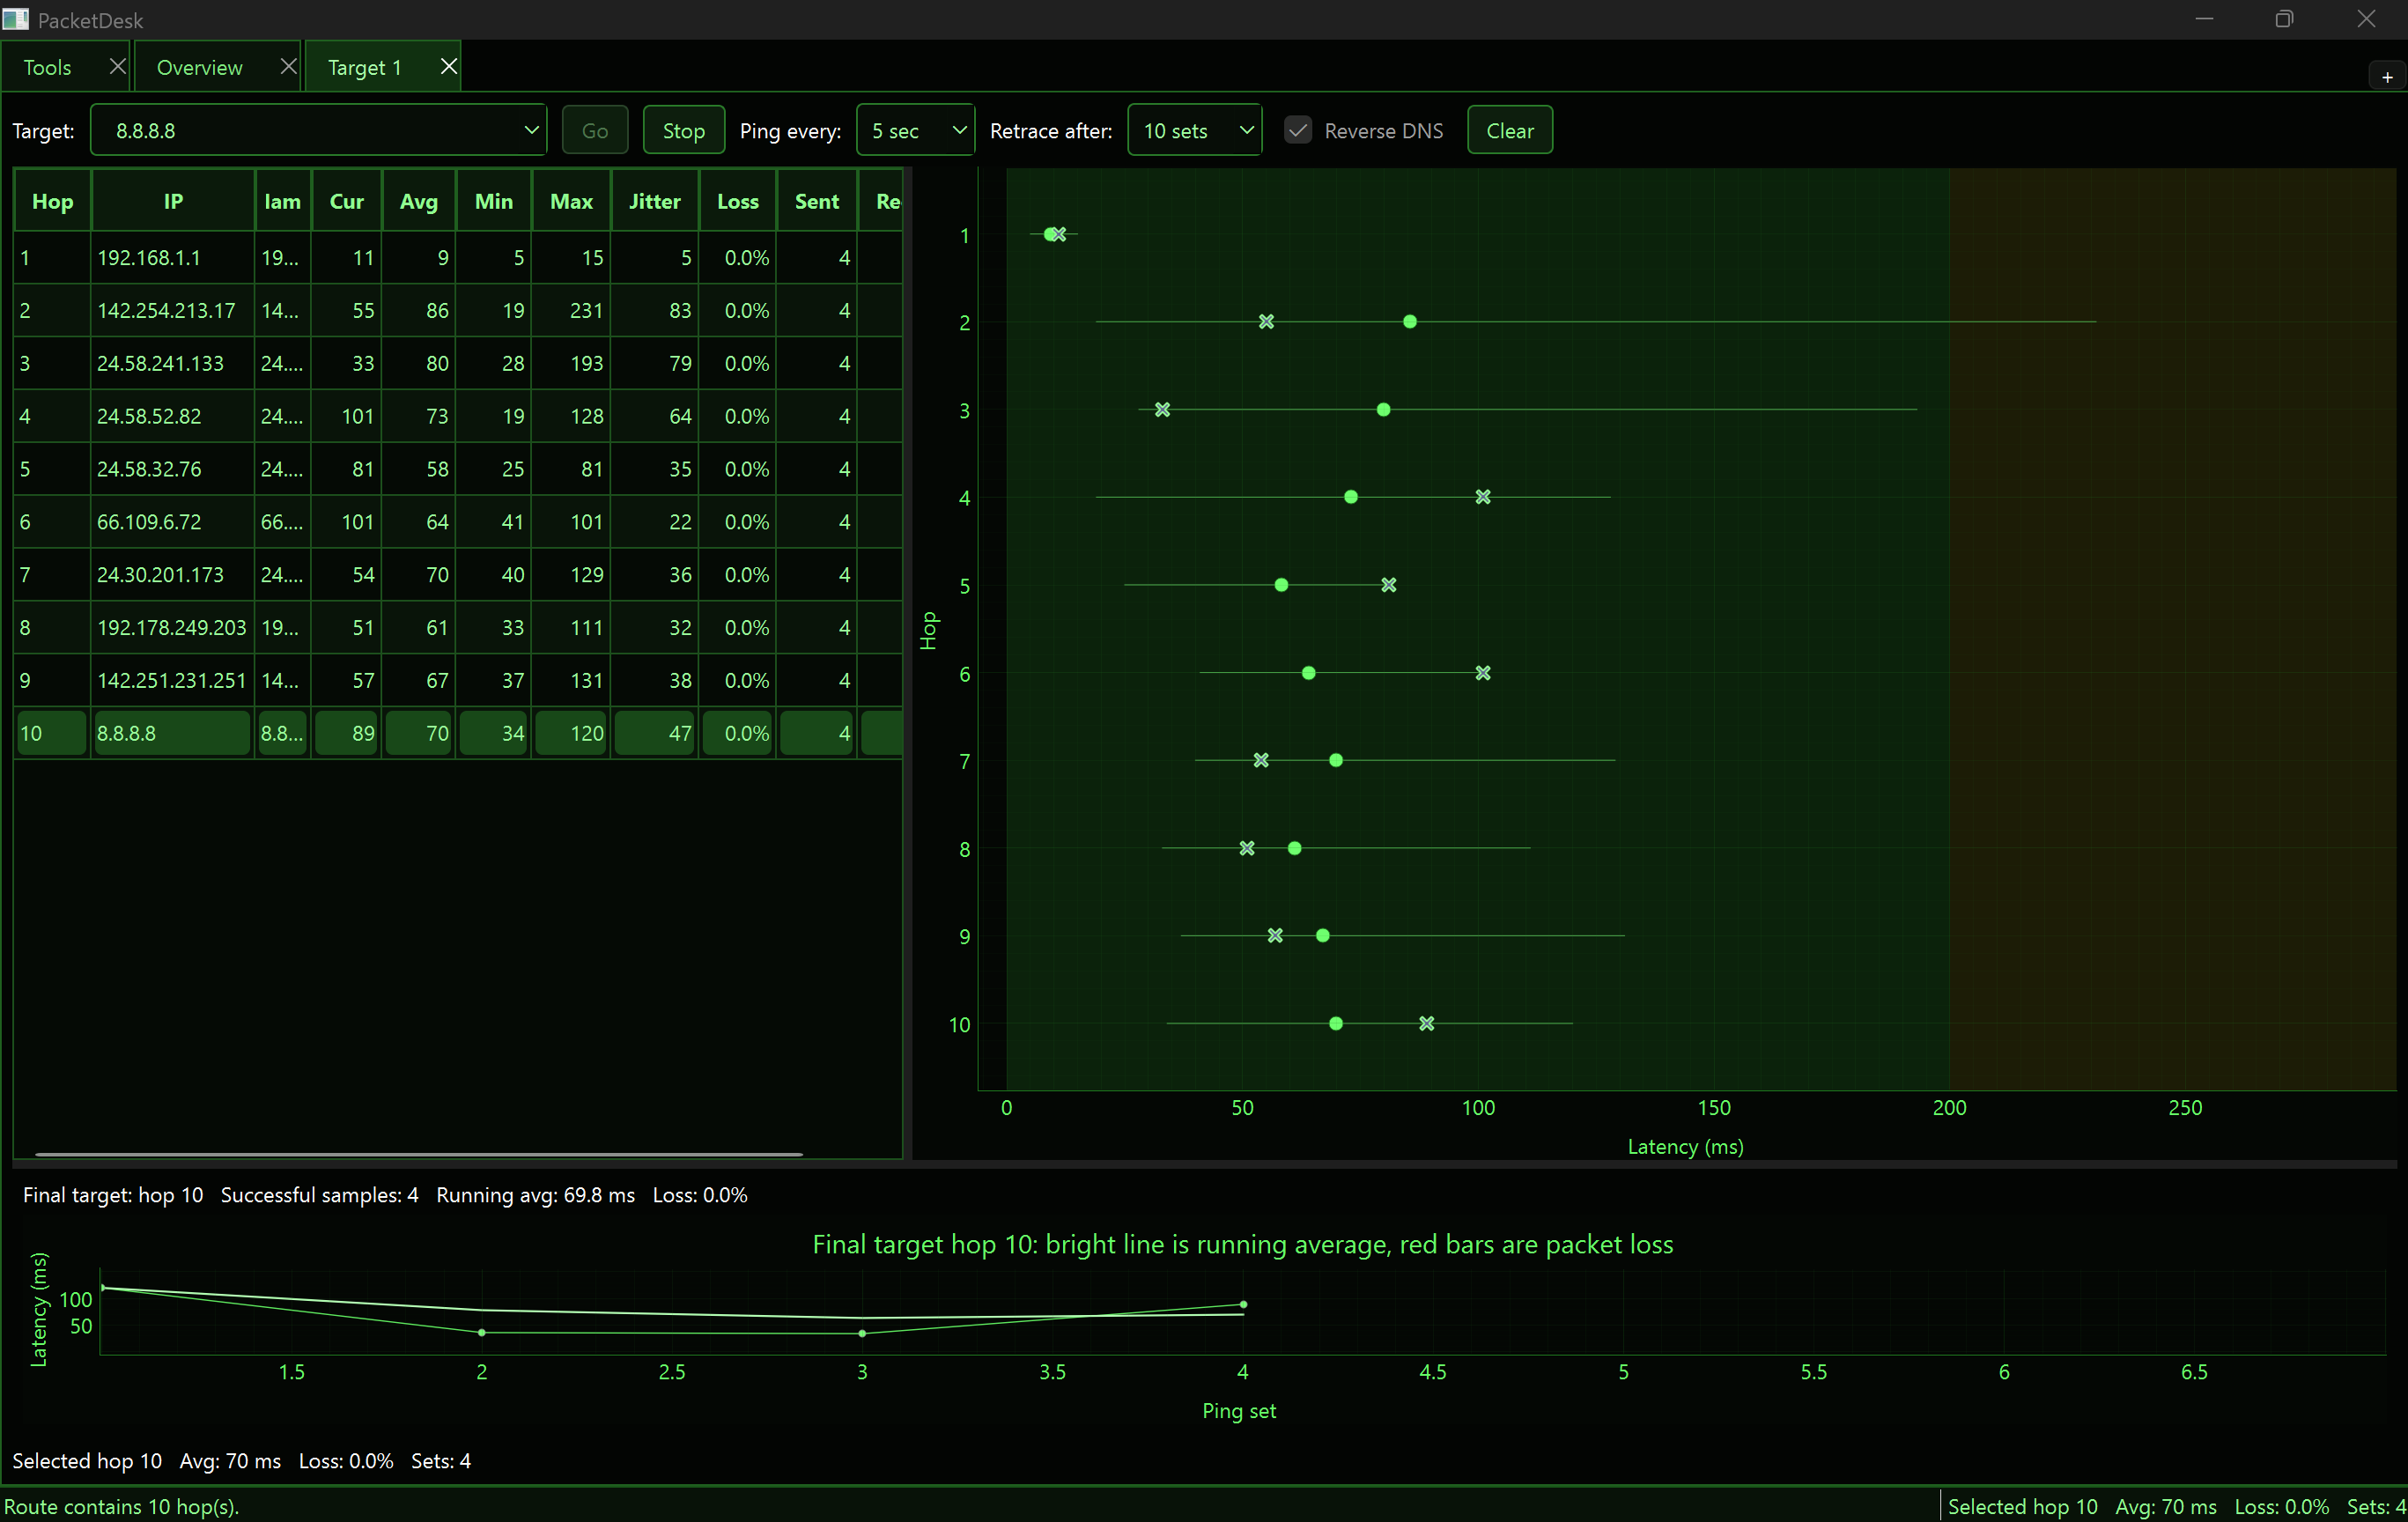Click hop 6 current X marker on chart
The width and height of the screenshot is (2408, 1522).
coord(1483,673)
